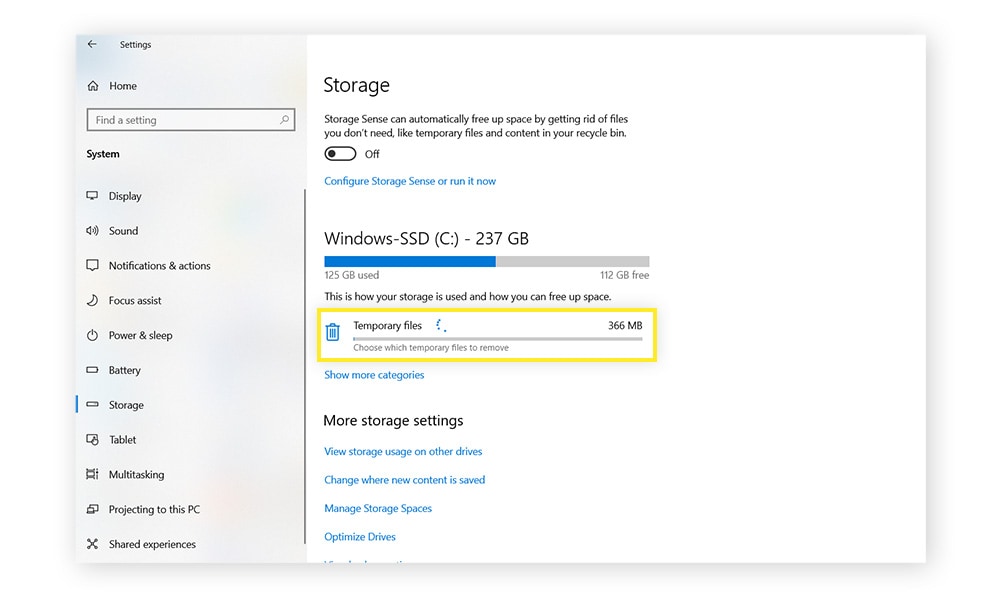Image resolution: width=1000 pixels, height=600 pixels.
Task: Click the Settings window title text
Action: 135,44
